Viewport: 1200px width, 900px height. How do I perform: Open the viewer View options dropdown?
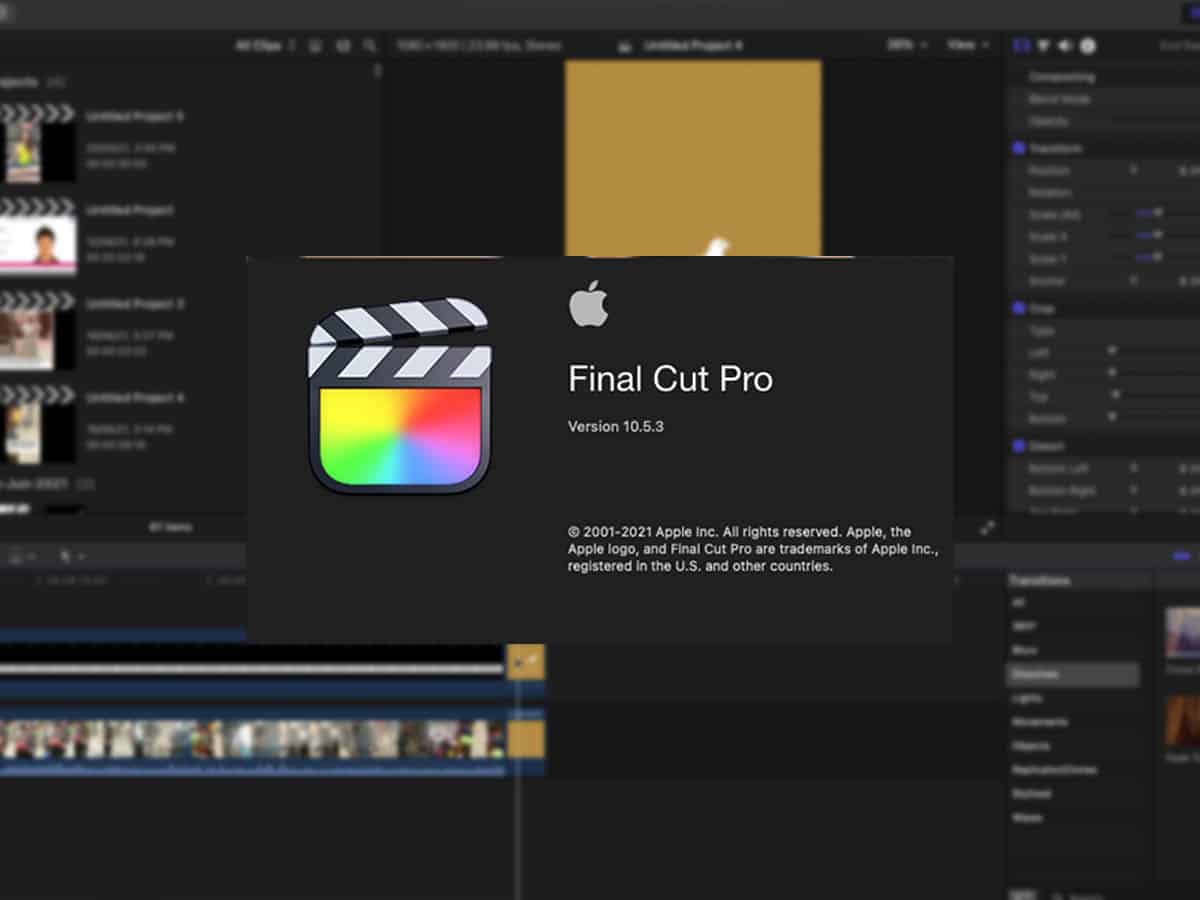click(968, 46)
